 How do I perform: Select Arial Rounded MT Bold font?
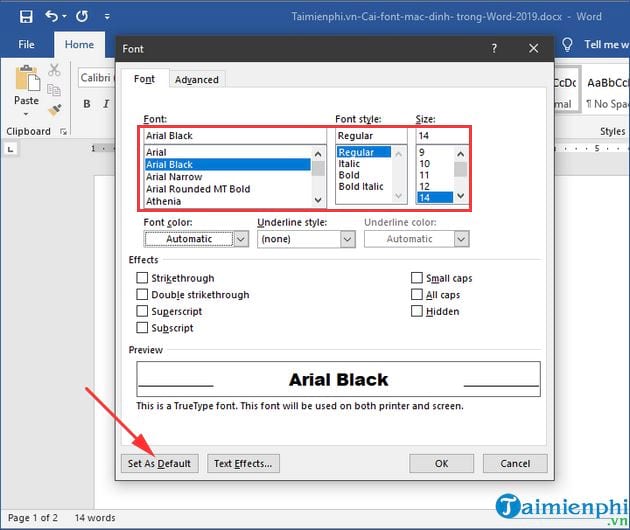tap(227, 189)
